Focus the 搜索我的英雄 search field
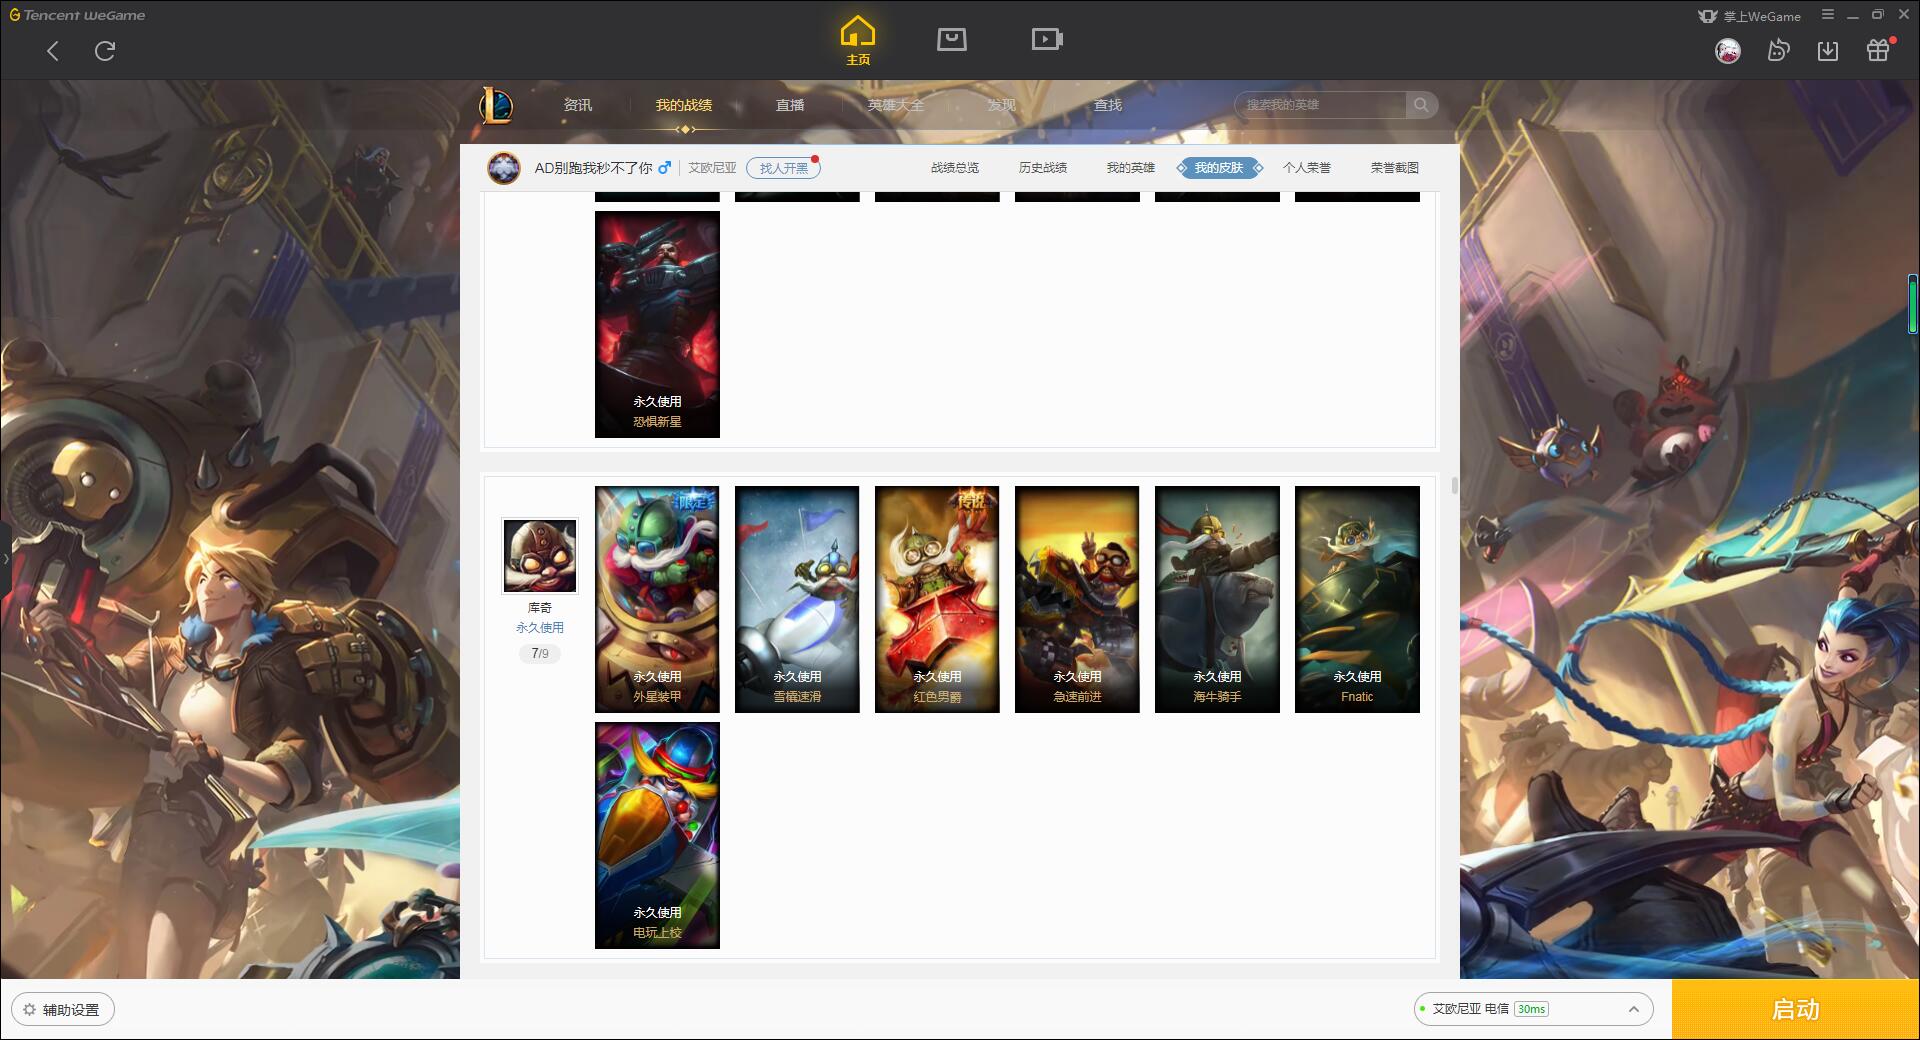 click(1320, 105)
